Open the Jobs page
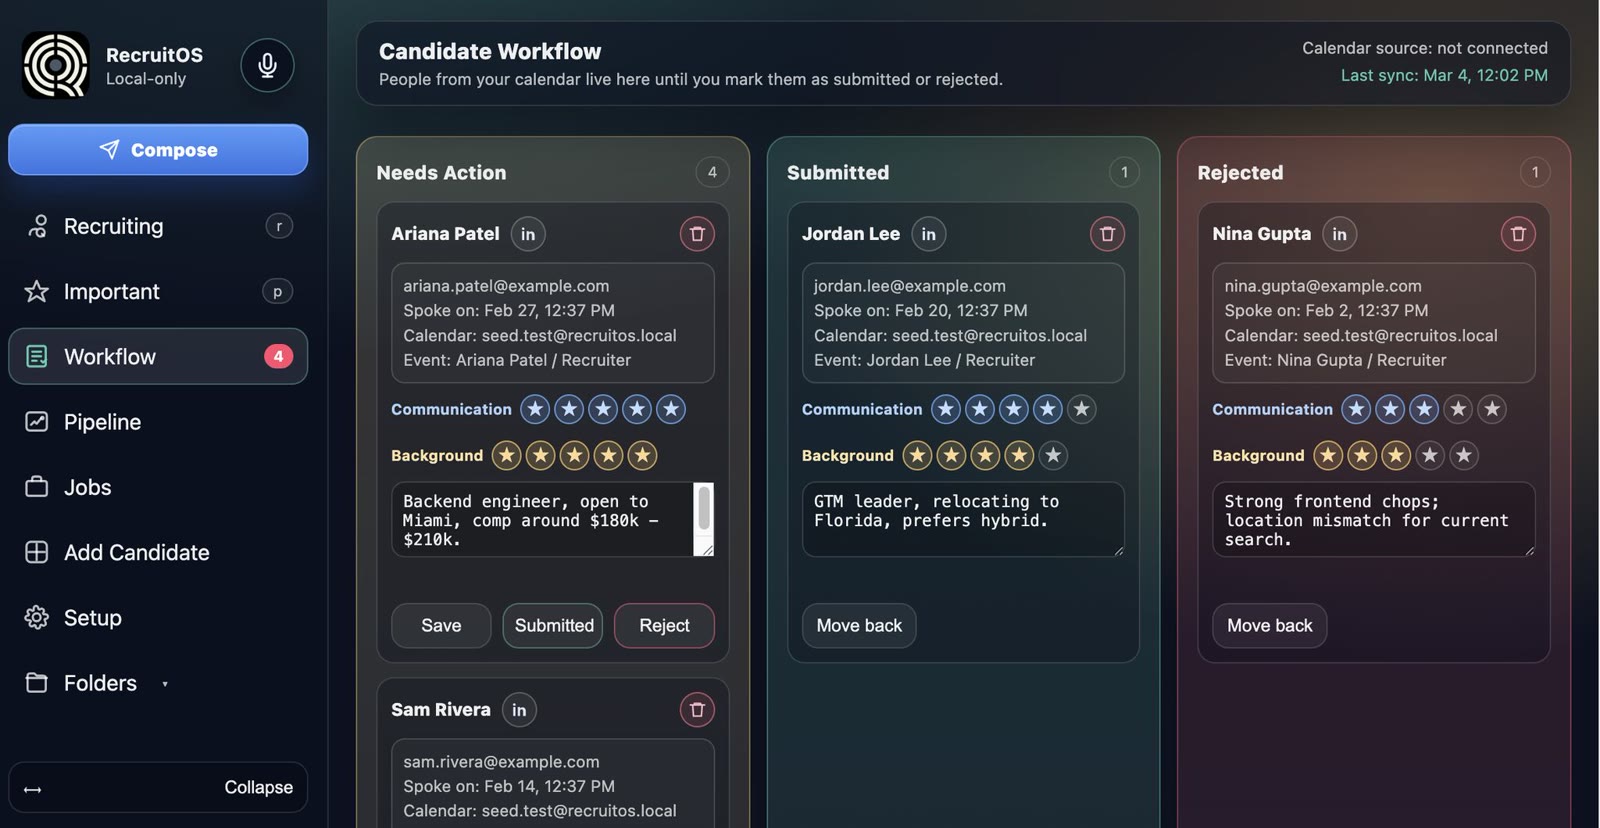Viewport: 1600px width, 828px height. [x=158, y=488]
